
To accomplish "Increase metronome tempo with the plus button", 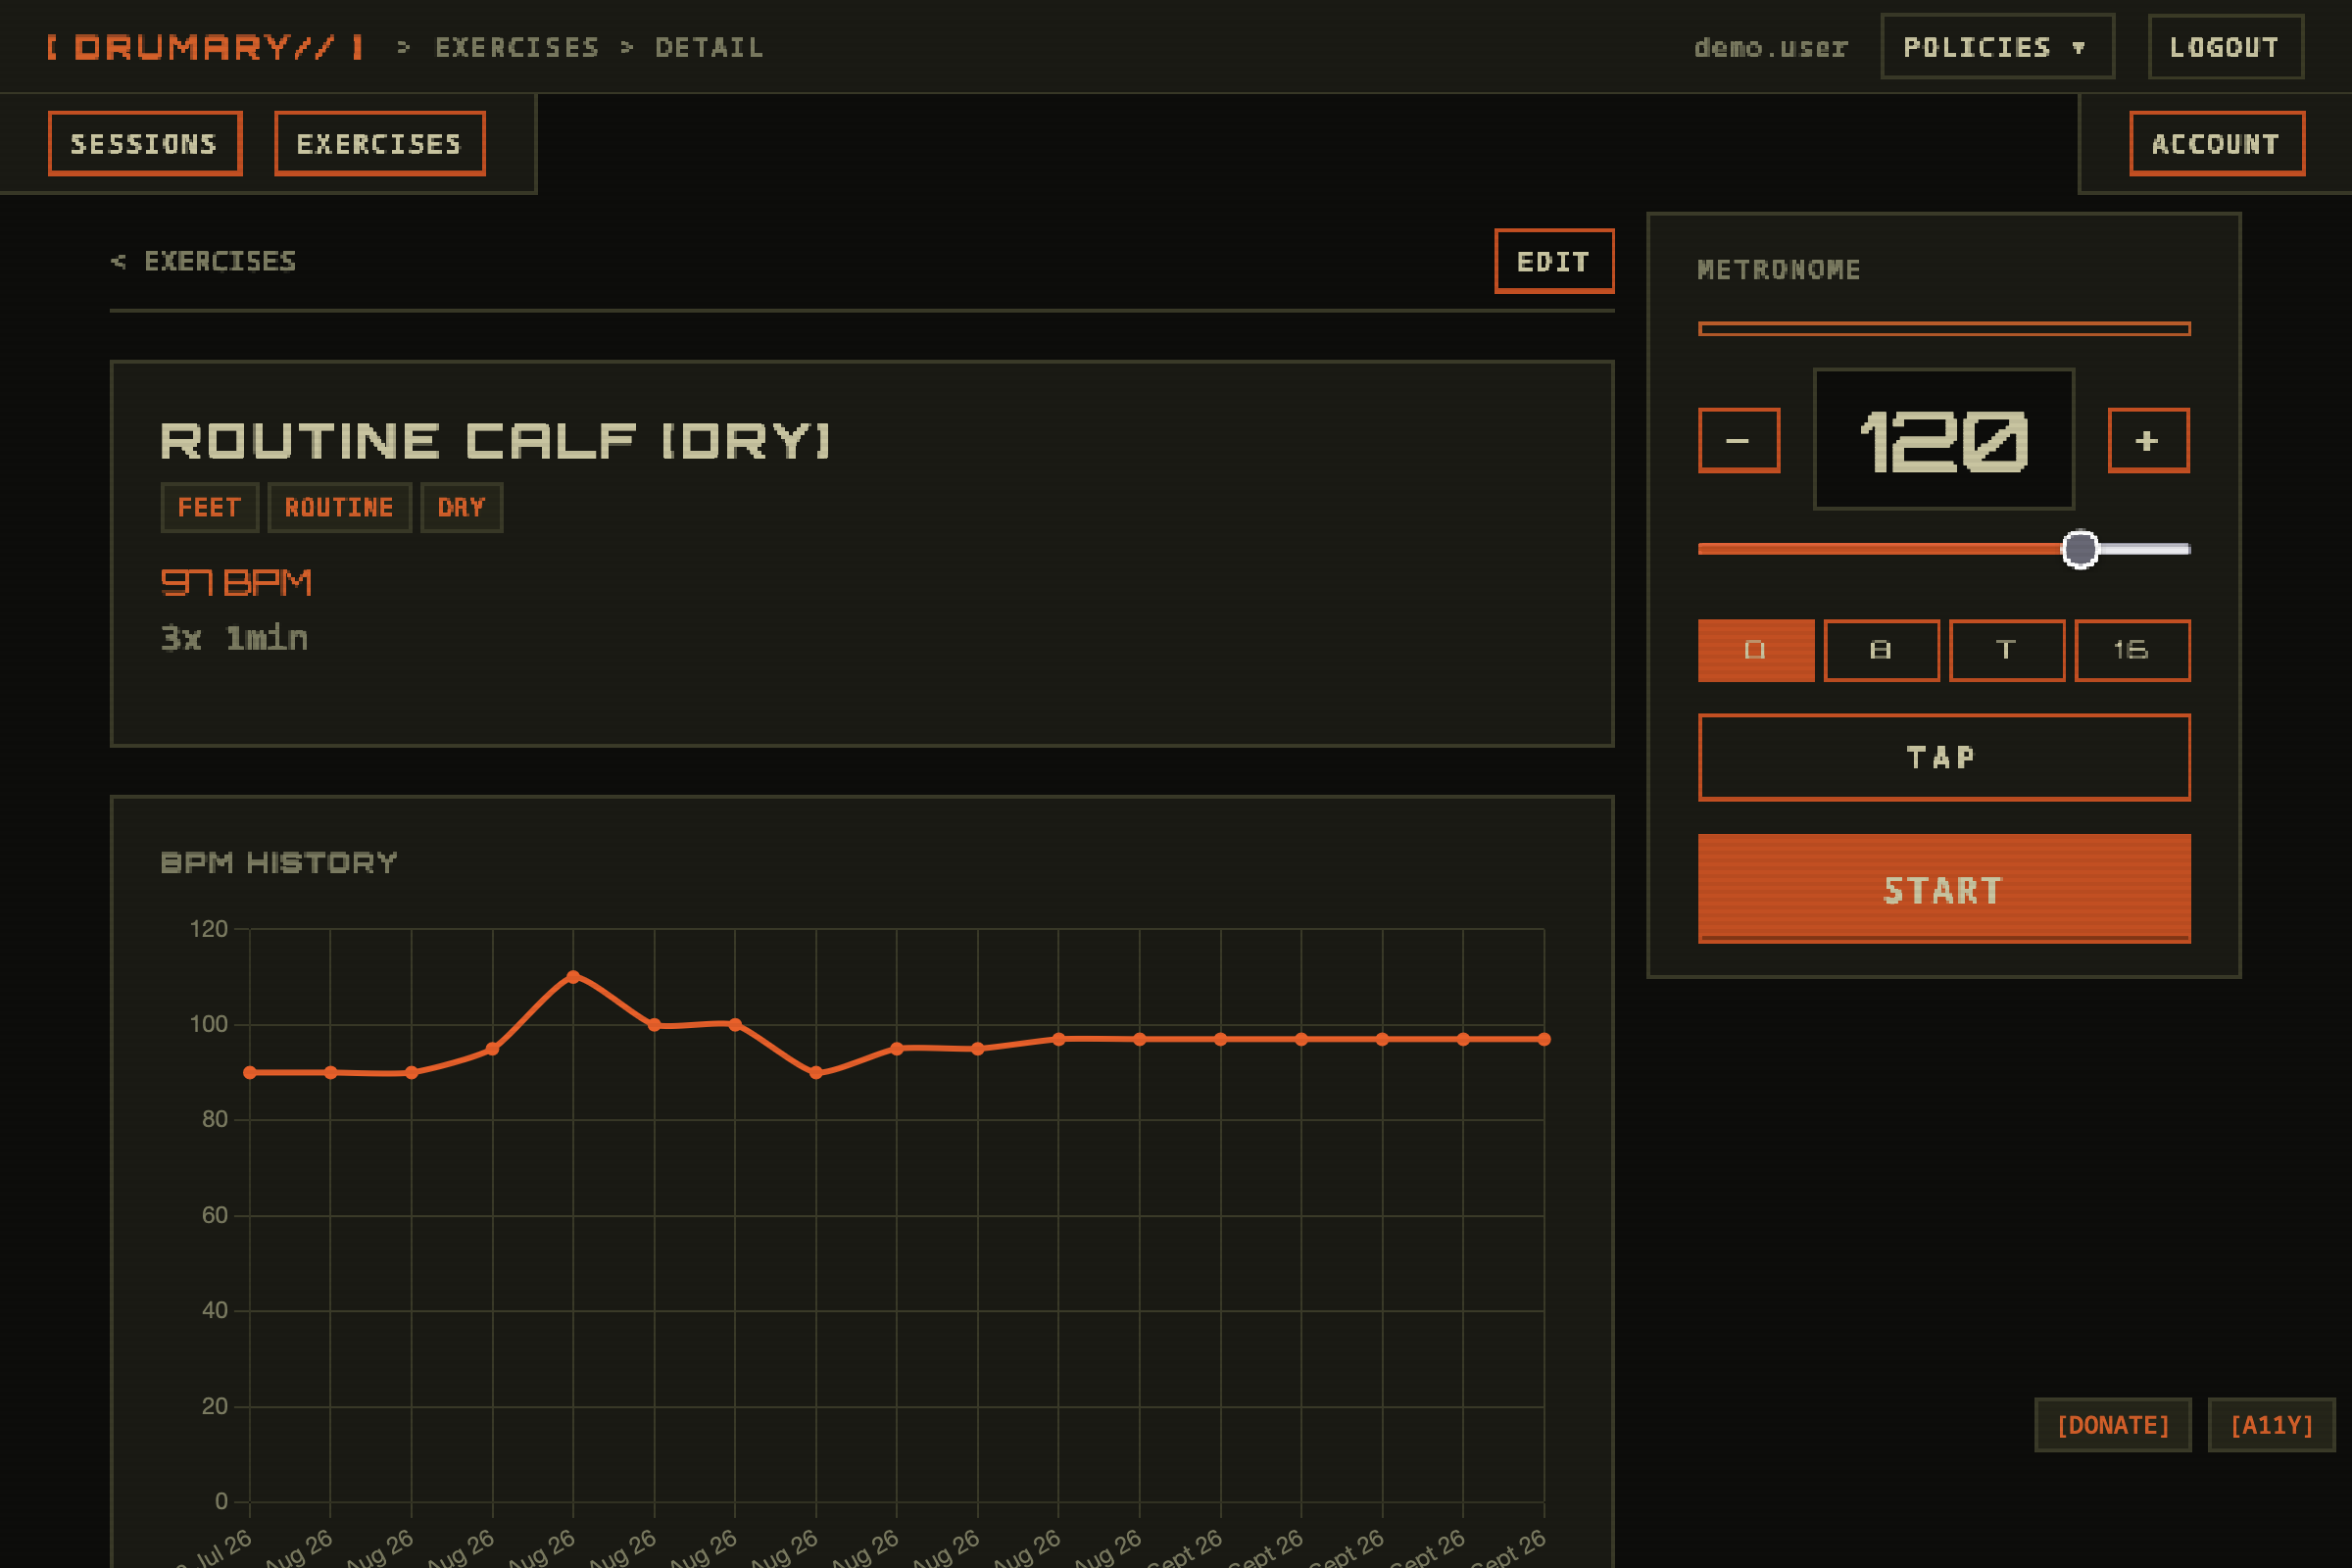I will point(2148,440).
